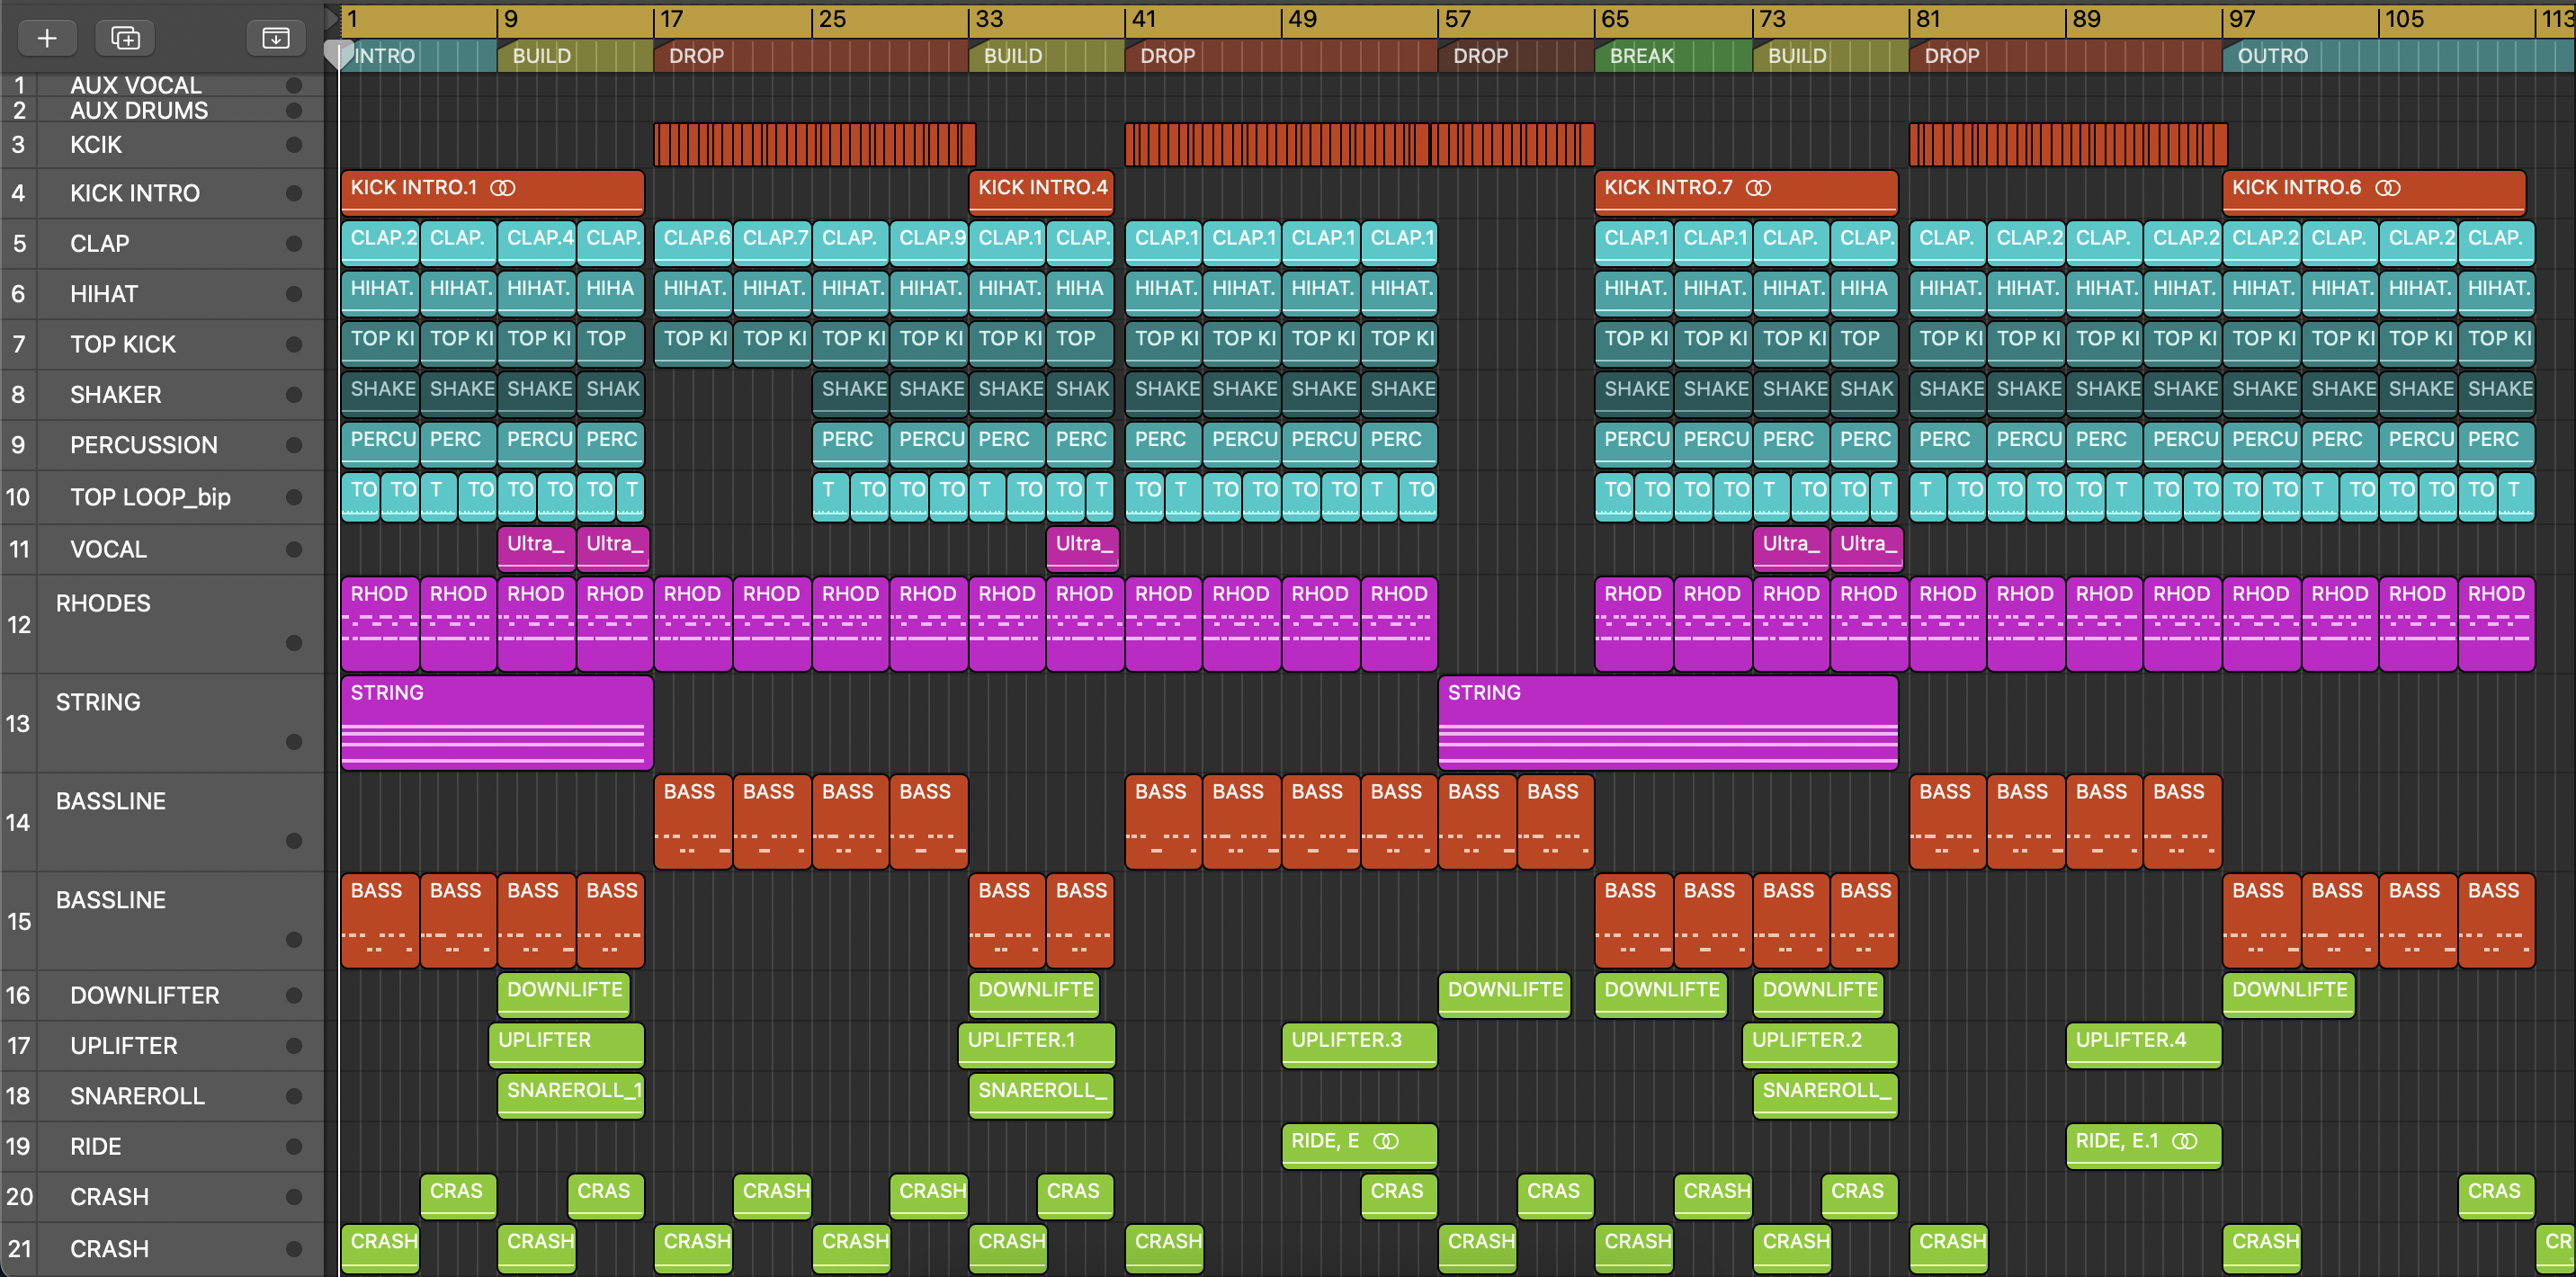Image resolution: width=2576 pixels, height=1277 pixels.
Task: Toggle the dot on STRING track
Action: click(x=294, y=742)
